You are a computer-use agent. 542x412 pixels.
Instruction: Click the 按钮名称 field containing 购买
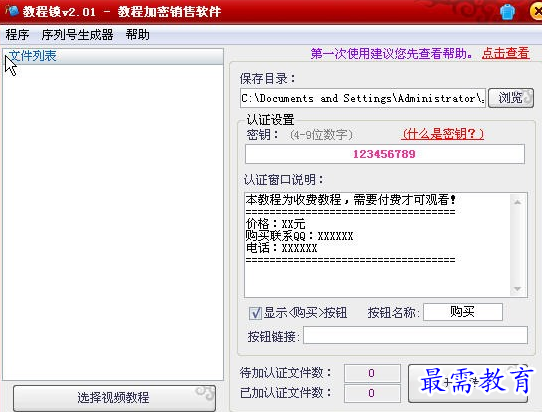(463, 312)
